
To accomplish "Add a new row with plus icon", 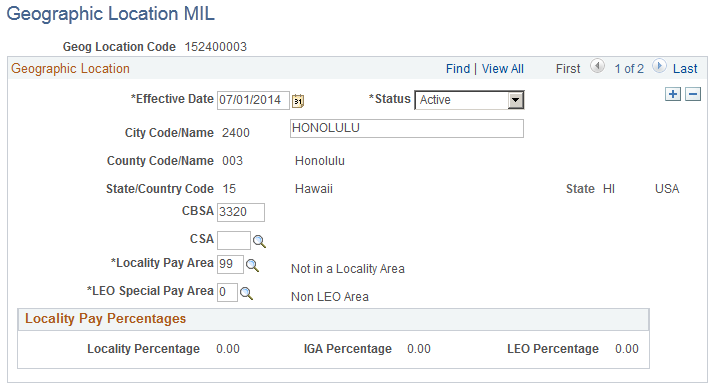I will (x=673, y=94).
